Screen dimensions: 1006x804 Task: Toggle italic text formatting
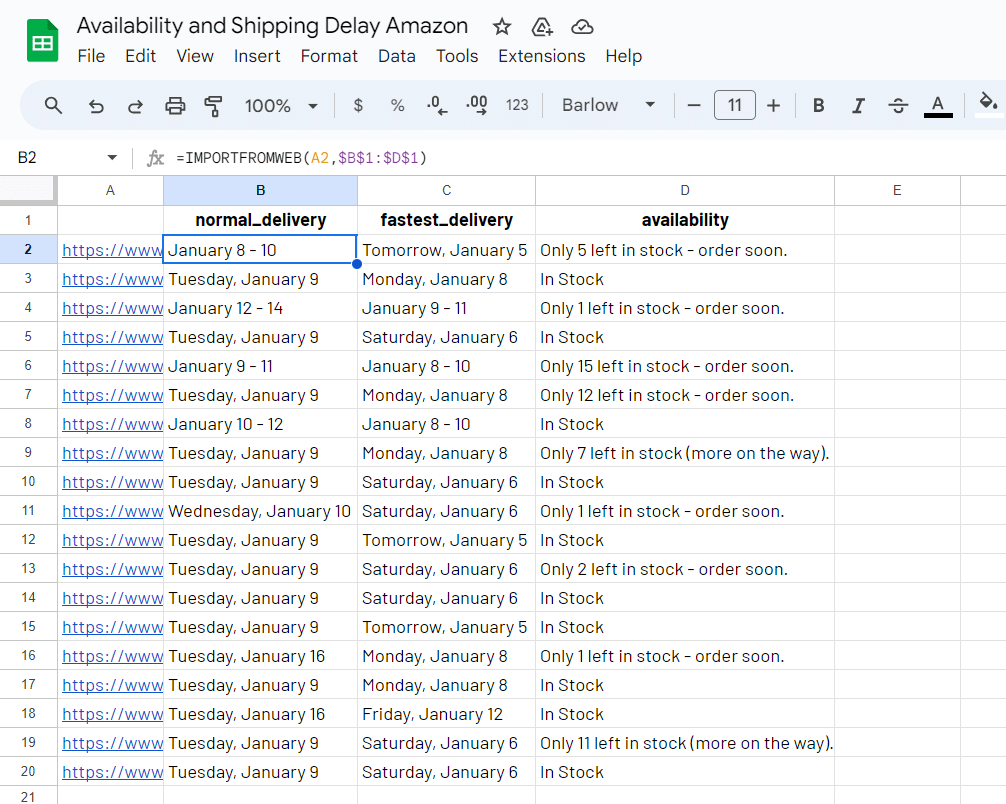point(857,106)
